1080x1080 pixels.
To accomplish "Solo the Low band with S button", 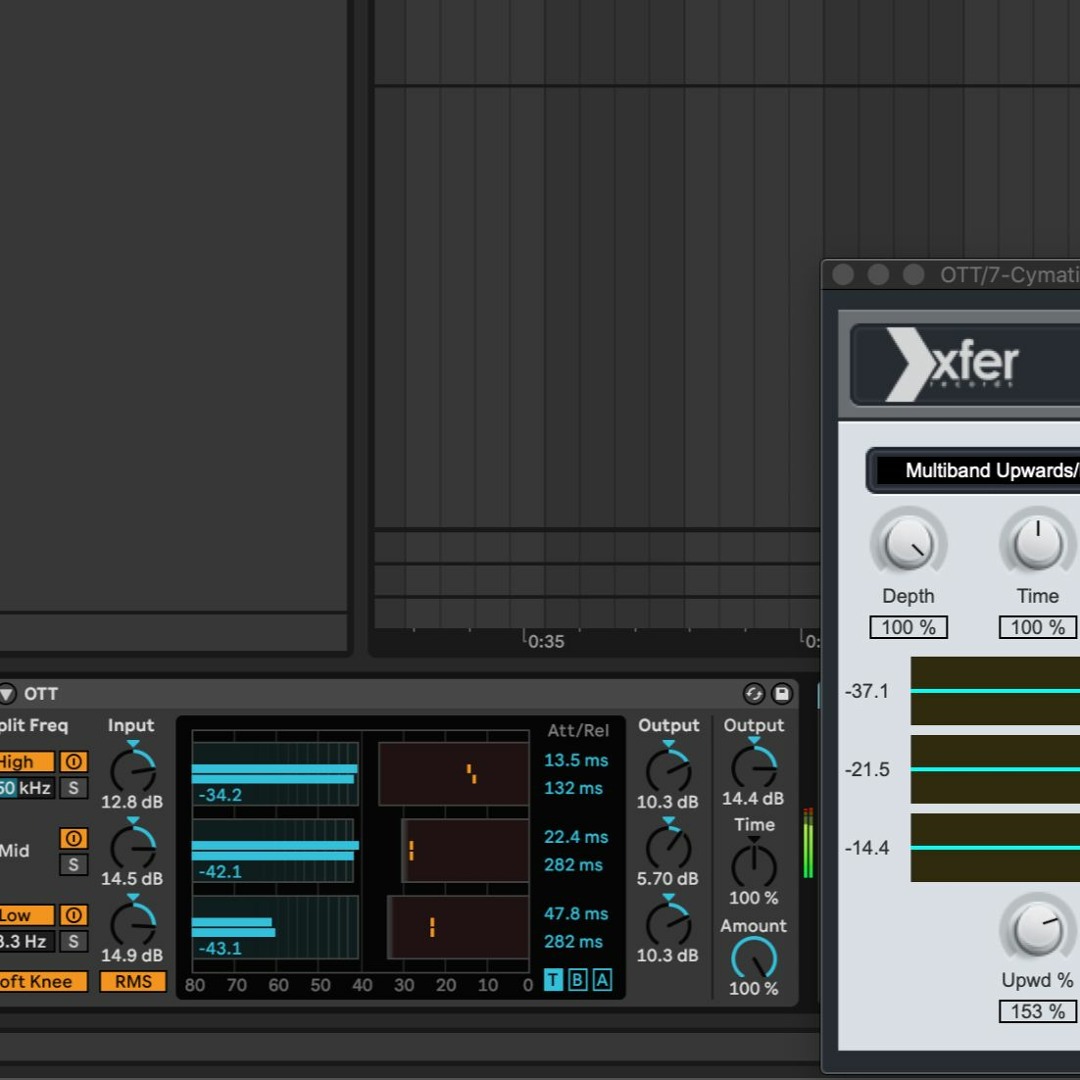I will click(74, 942).
